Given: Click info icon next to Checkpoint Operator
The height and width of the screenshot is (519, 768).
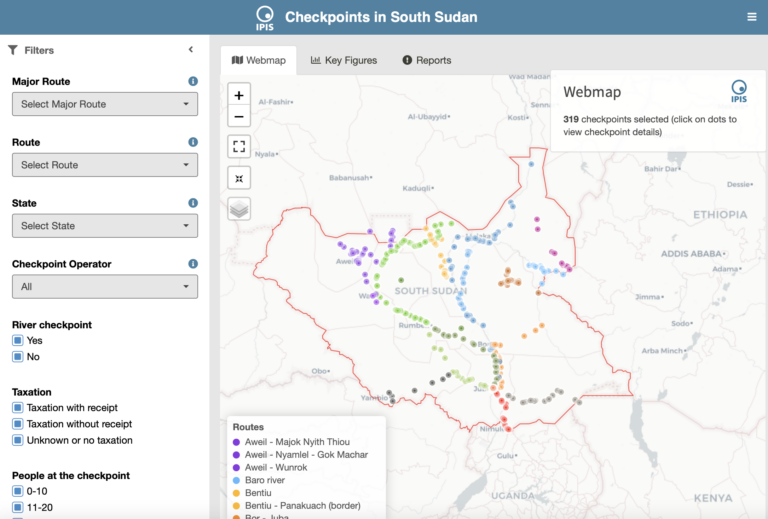Looking at the screenshot, I should [x=193, y=264].
